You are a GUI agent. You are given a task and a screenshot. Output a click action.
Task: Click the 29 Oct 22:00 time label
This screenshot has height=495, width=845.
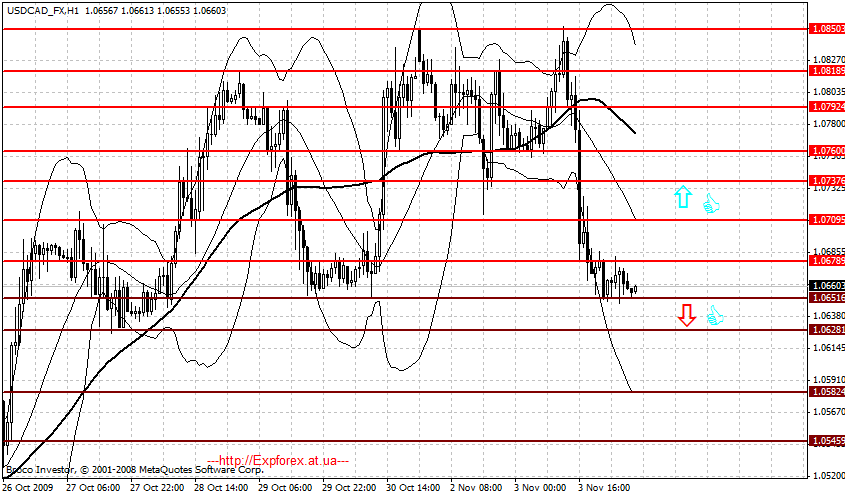coord(349,487)
